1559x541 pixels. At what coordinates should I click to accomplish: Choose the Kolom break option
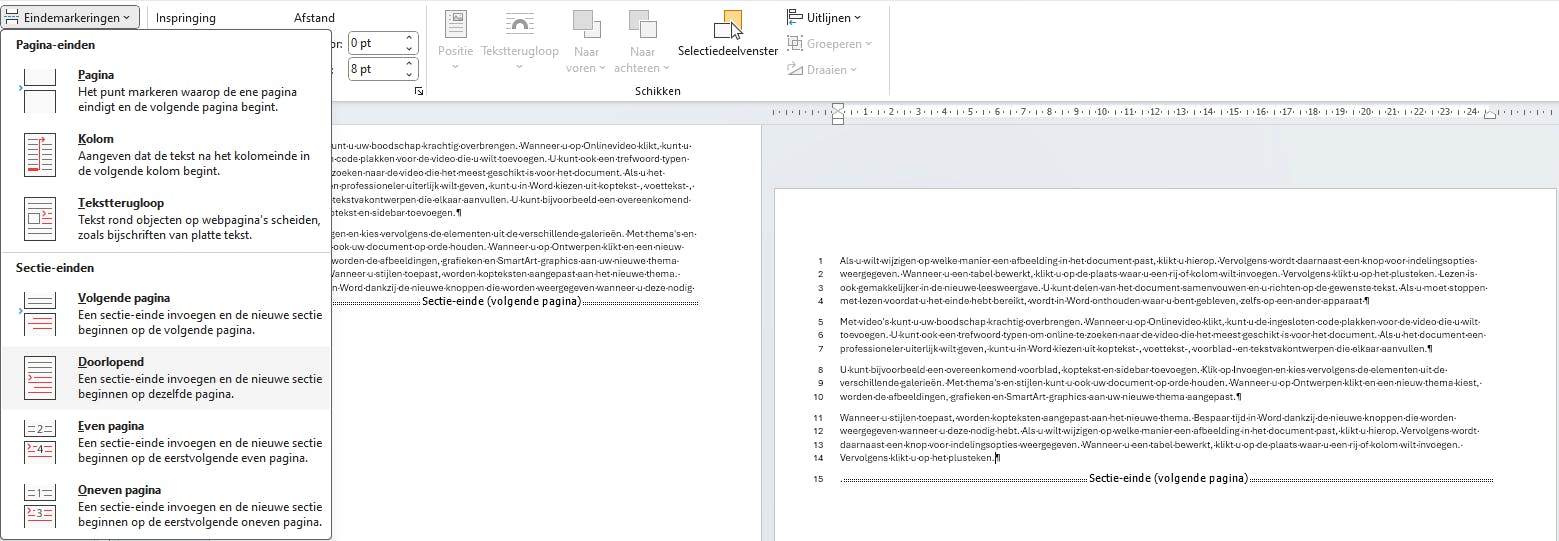(x=166, y=155)
